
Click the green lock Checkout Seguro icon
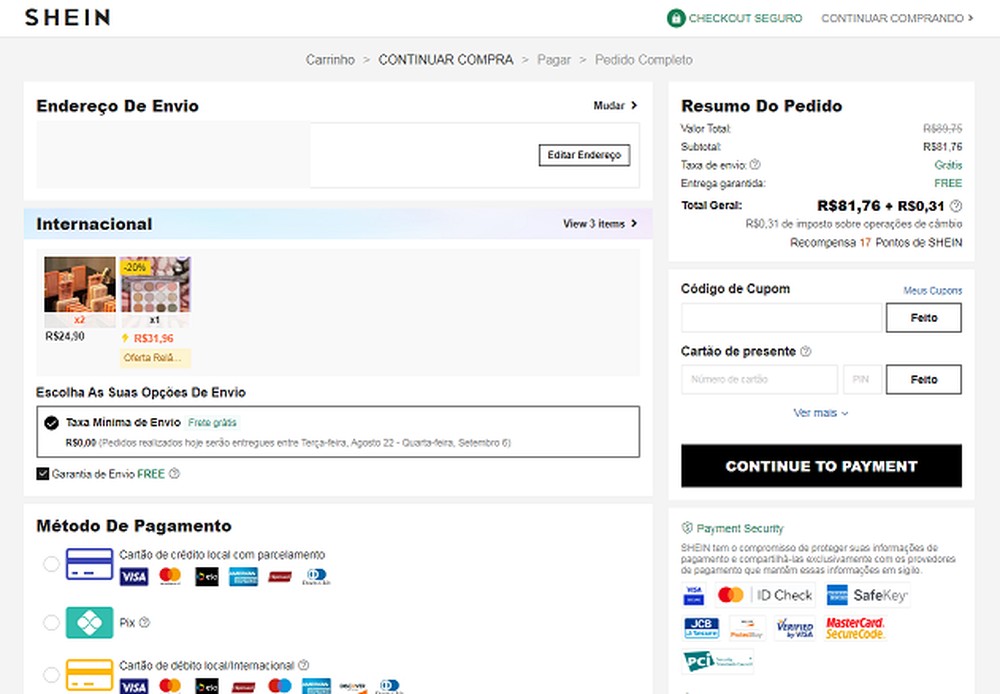[x=677, y=18]
